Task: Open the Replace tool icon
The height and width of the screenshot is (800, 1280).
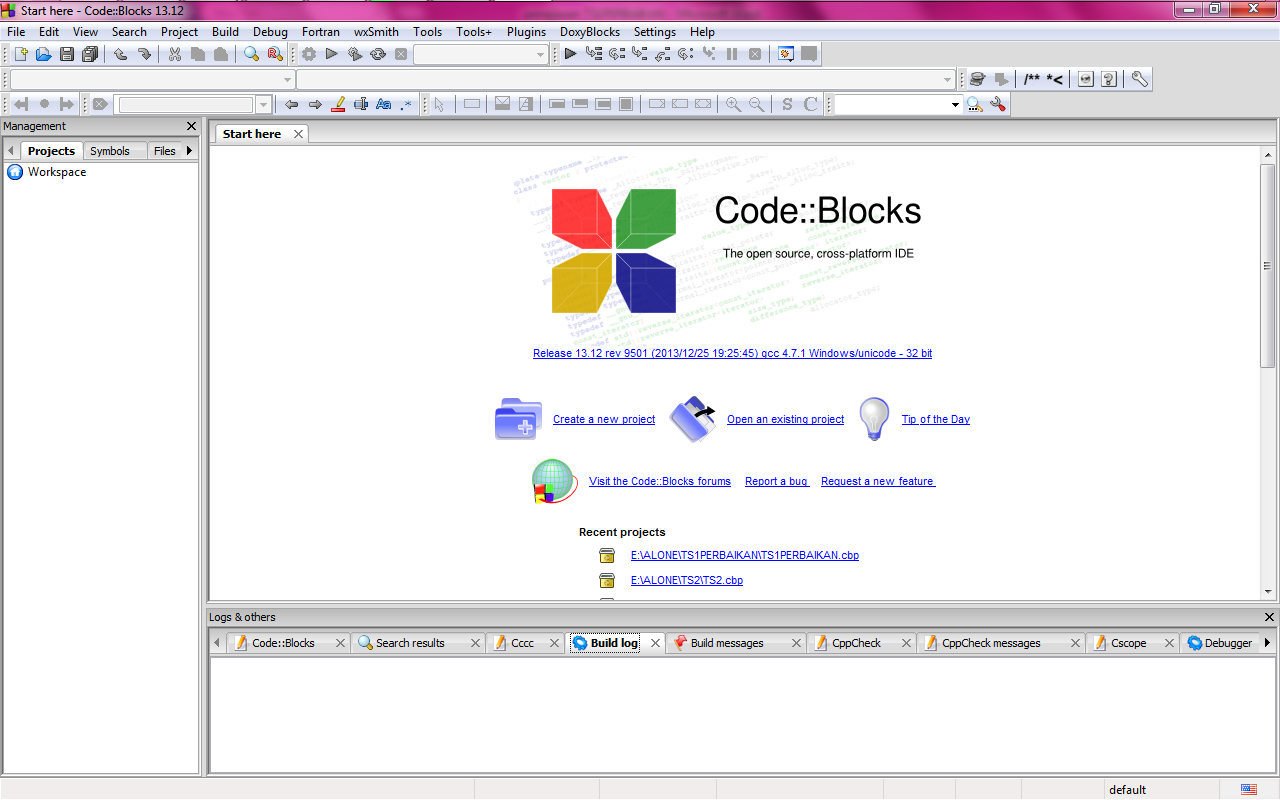Action: coord(275,54)
